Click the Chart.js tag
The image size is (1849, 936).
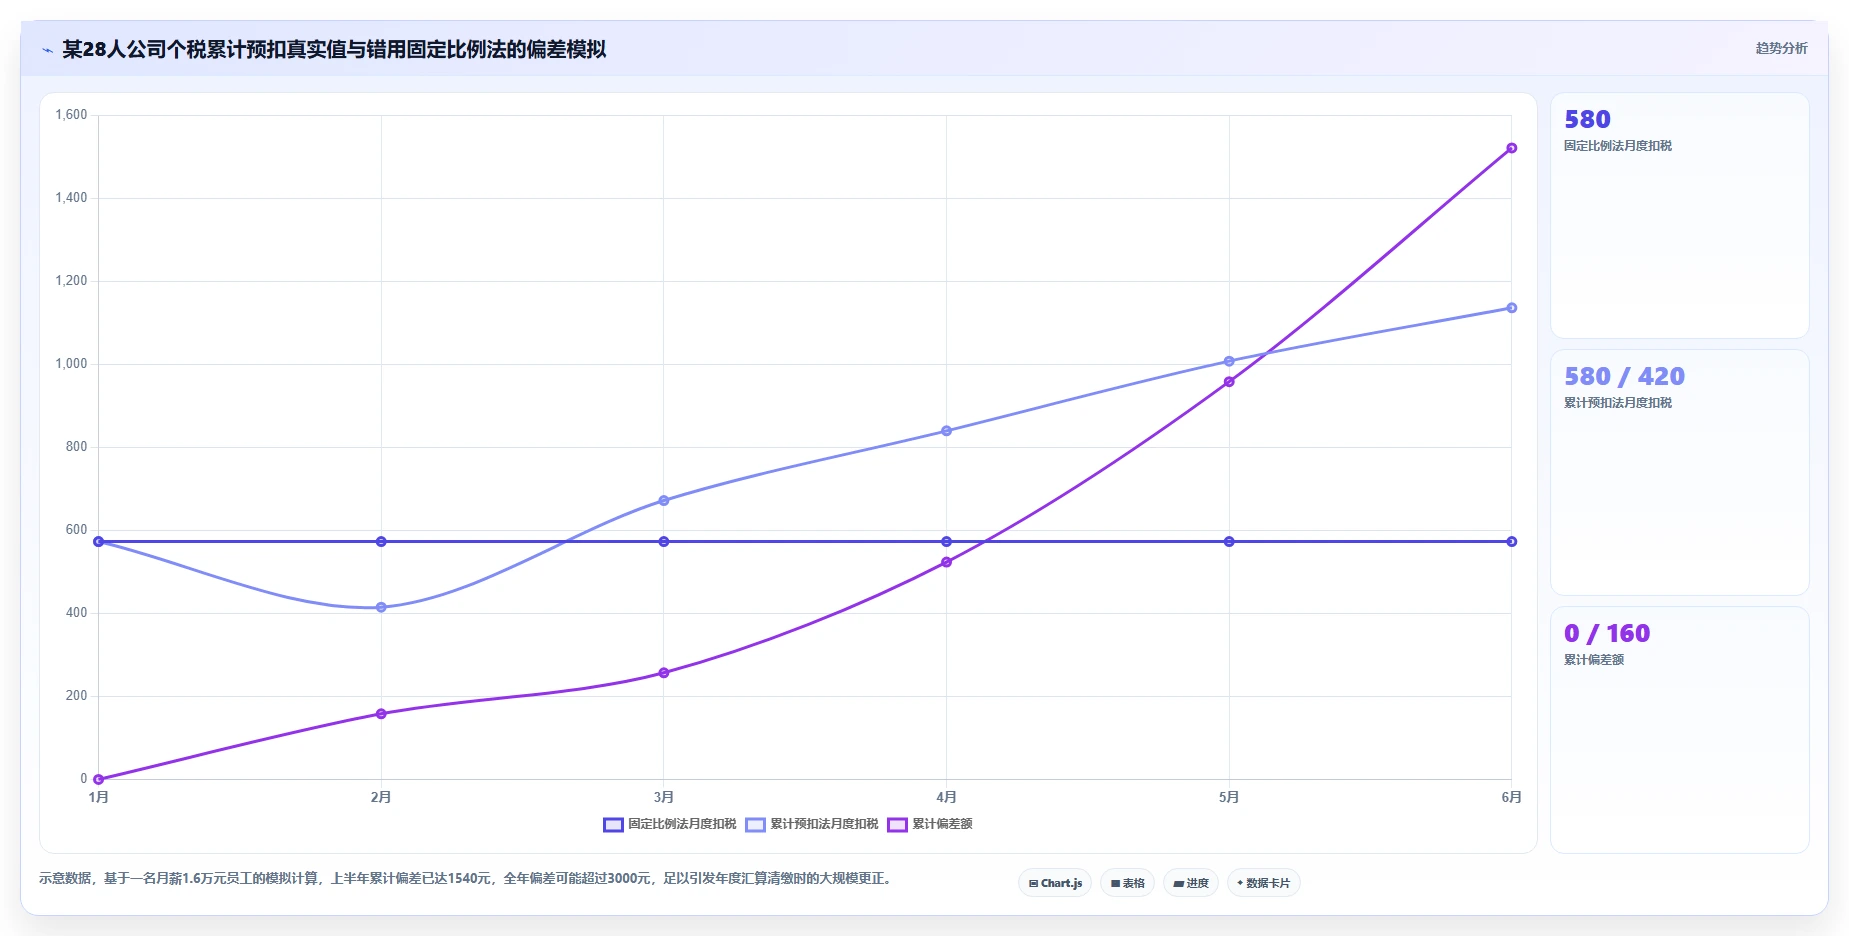pos(1055,883)
